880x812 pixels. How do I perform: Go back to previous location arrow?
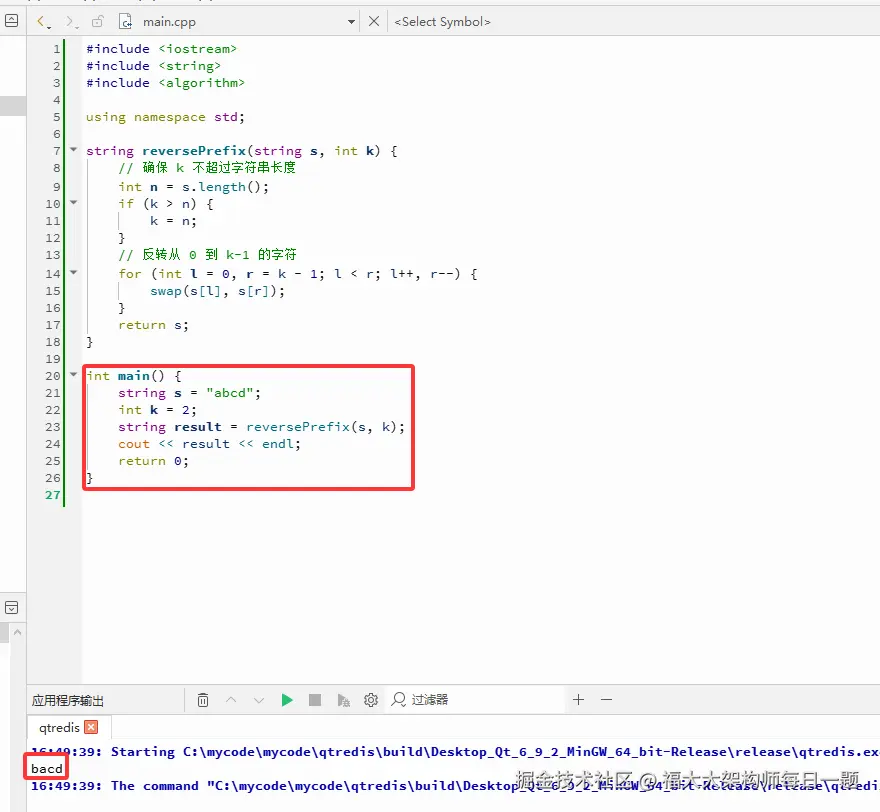[x=42, y=22]
